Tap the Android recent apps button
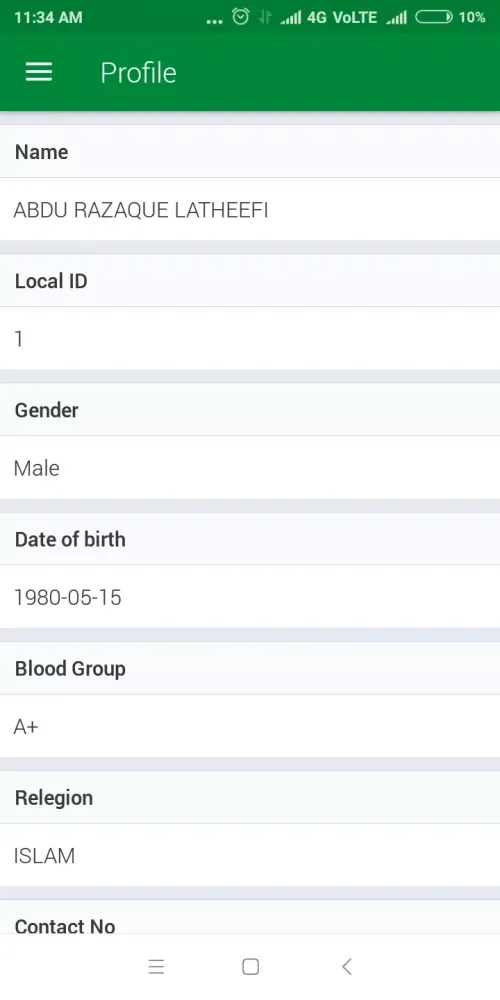Screen dimensions: 500x1000 (x=156, y=967)
